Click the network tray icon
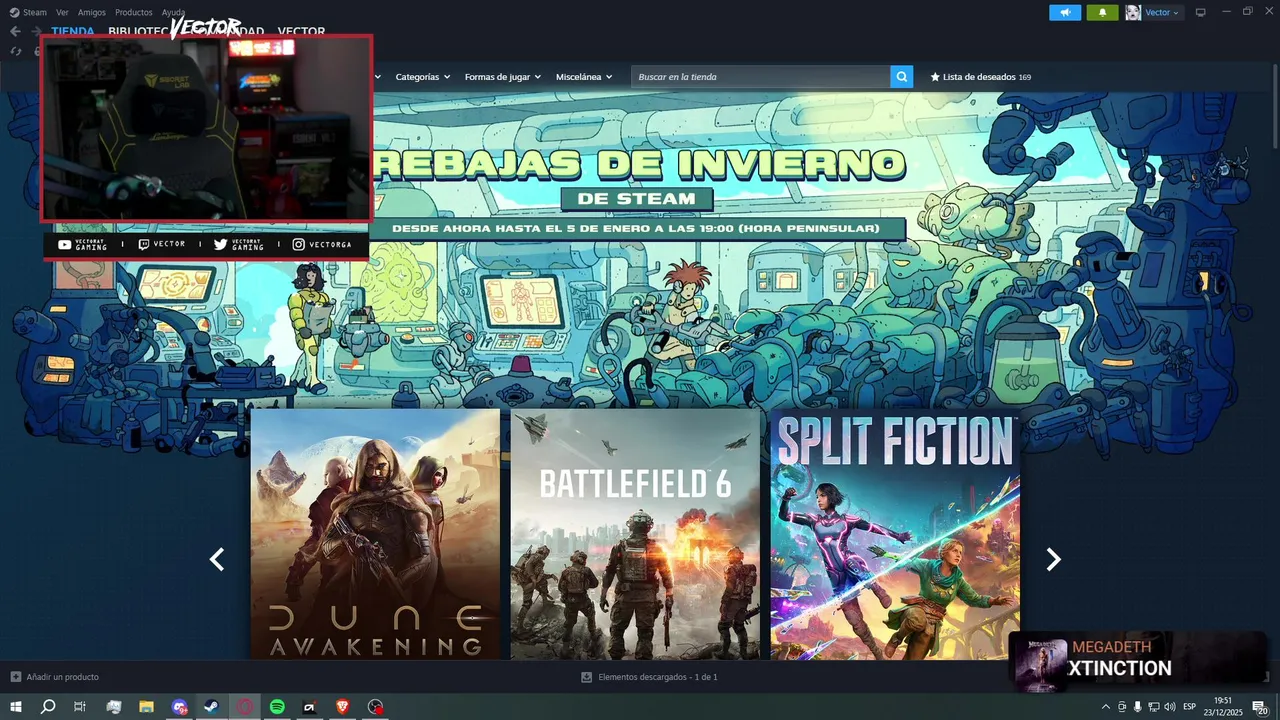Screen dimensions: 1280x720 click(x=1153, y=707)
